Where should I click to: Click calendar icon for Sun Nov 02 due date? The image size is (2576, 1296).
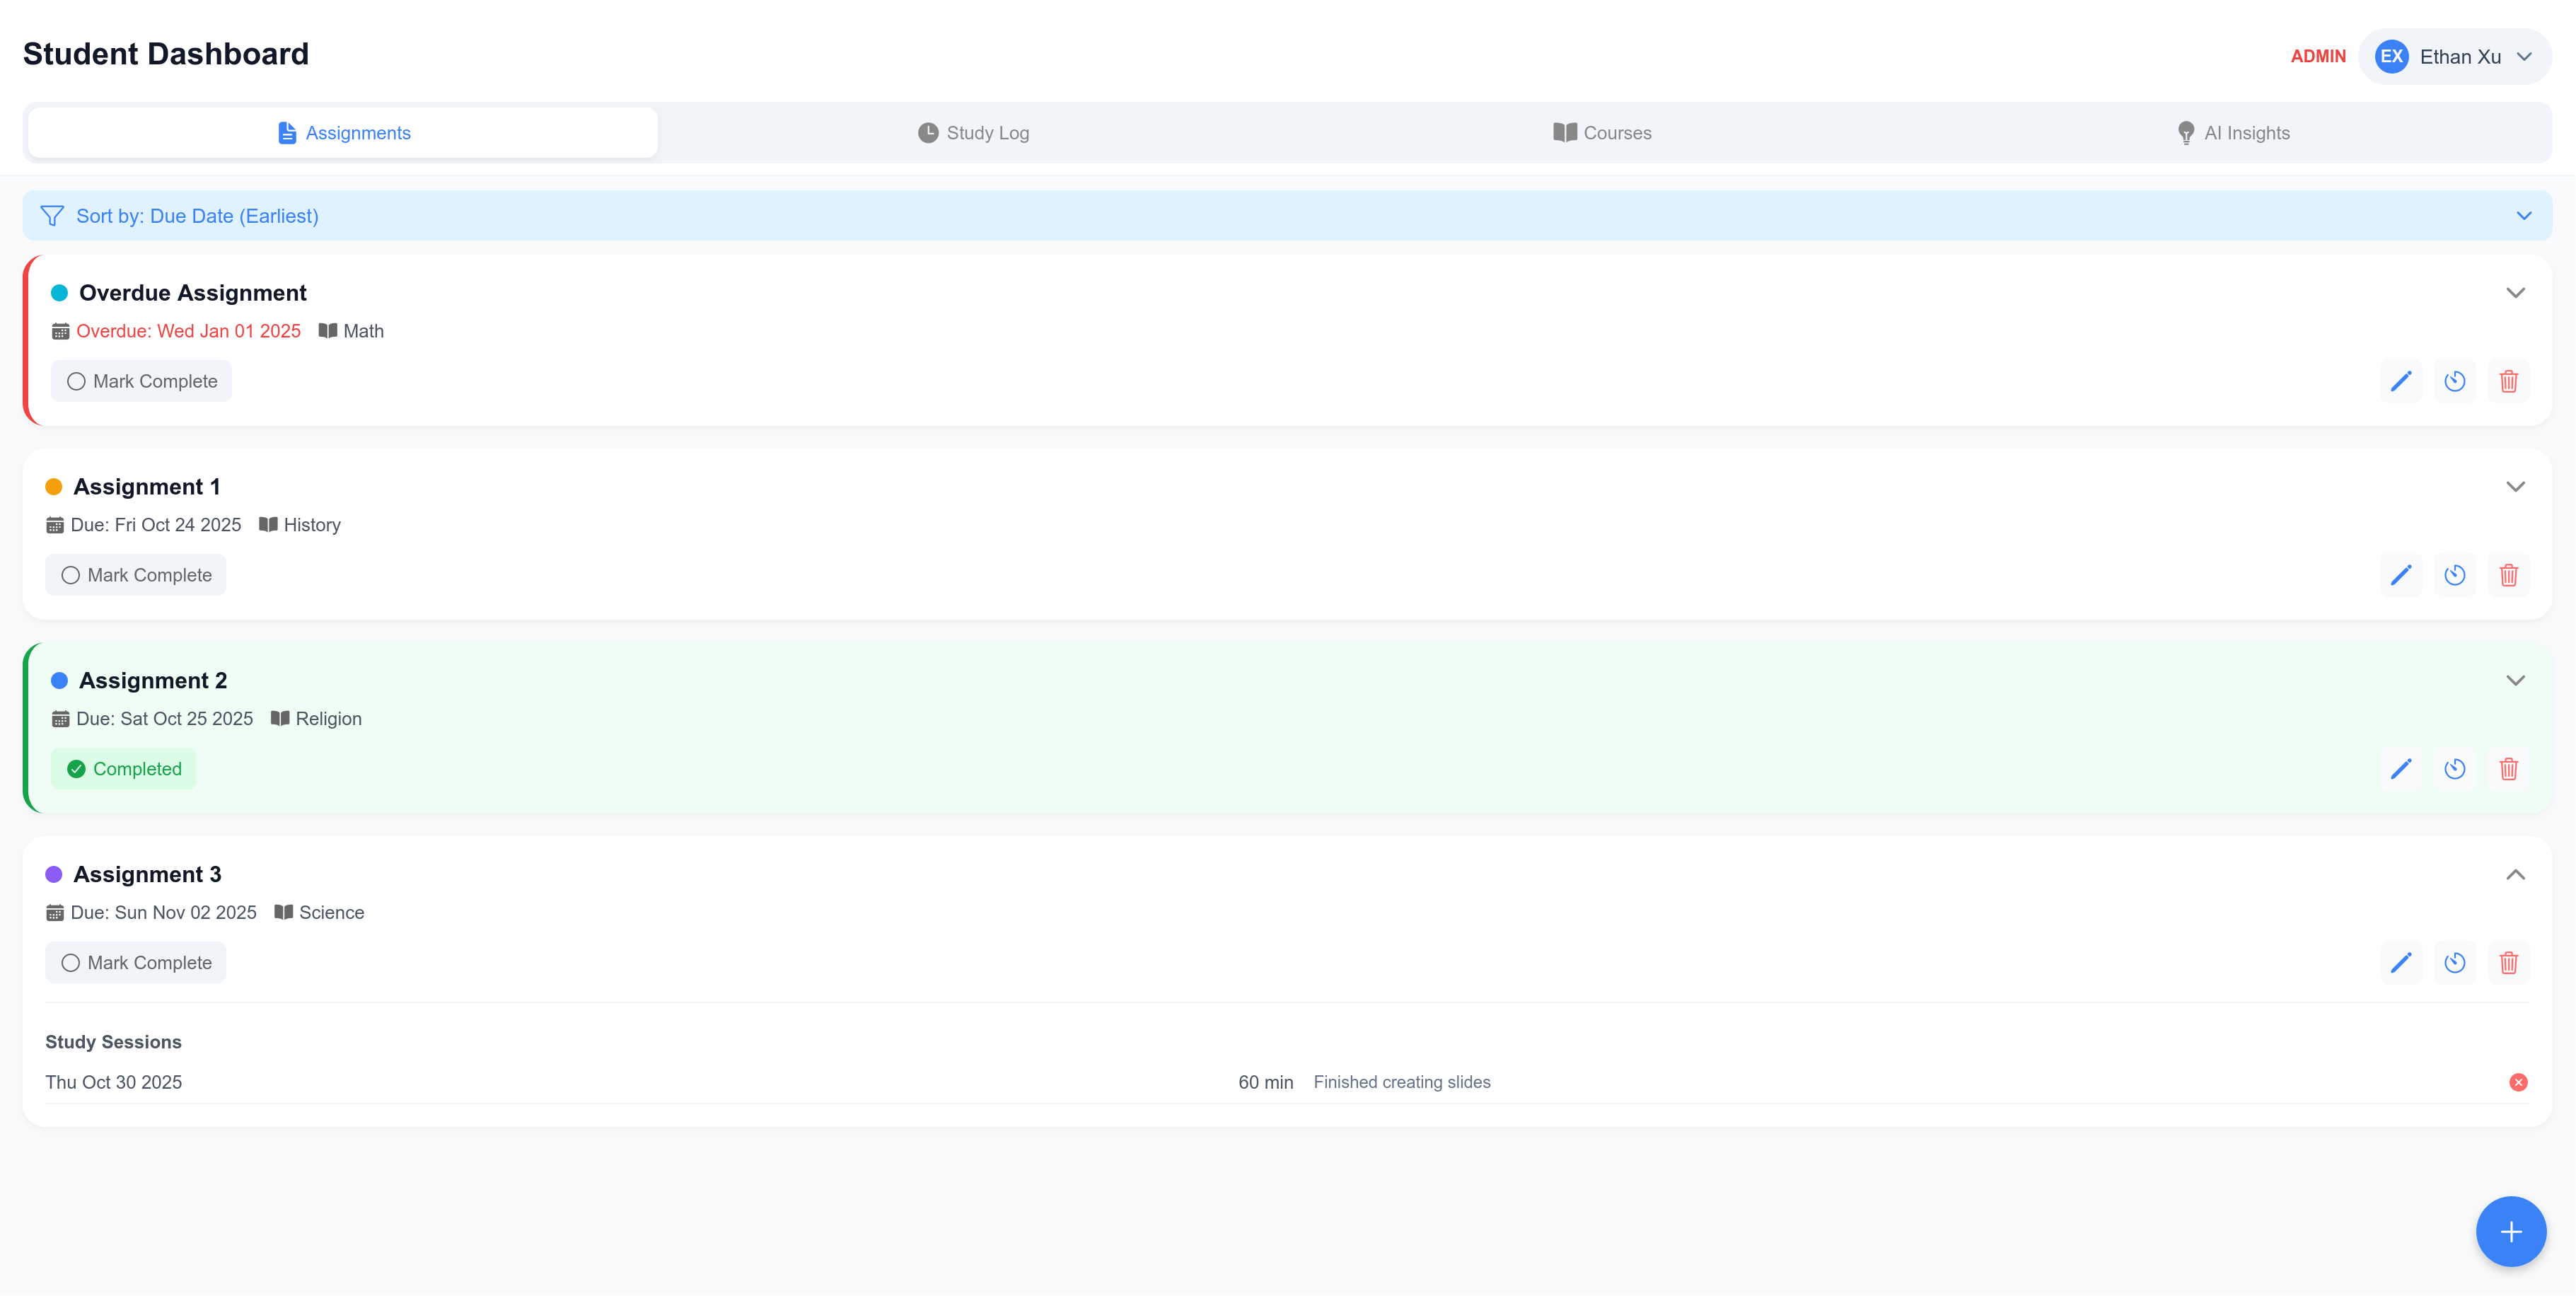coord(55,913)
